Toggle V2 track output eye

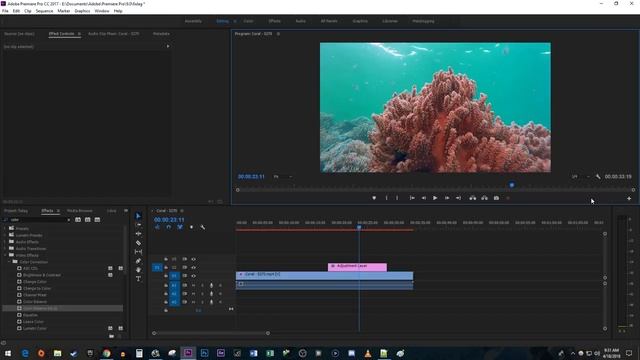(193, 267)
